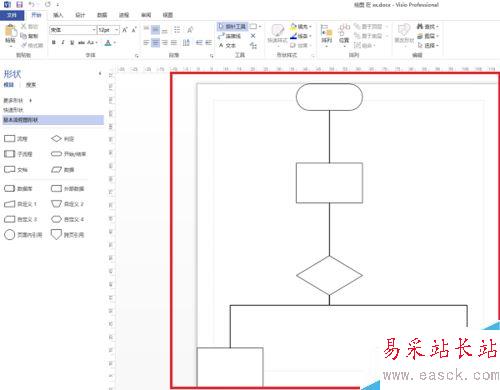Click the Increase Font Size icon
The image size is (500, 390).
125,30
